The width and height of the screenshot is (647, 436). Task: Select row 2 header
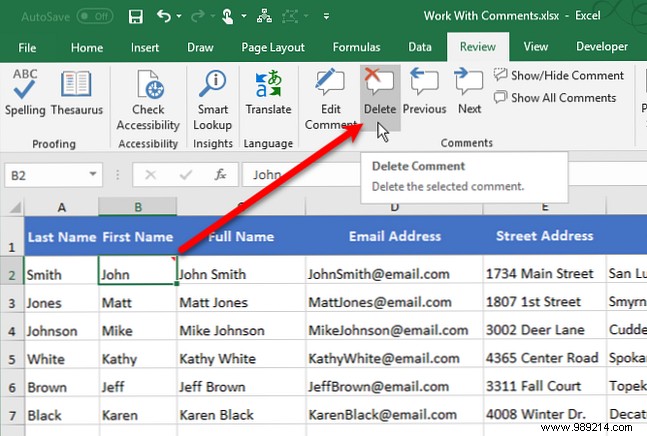(12, 275)
